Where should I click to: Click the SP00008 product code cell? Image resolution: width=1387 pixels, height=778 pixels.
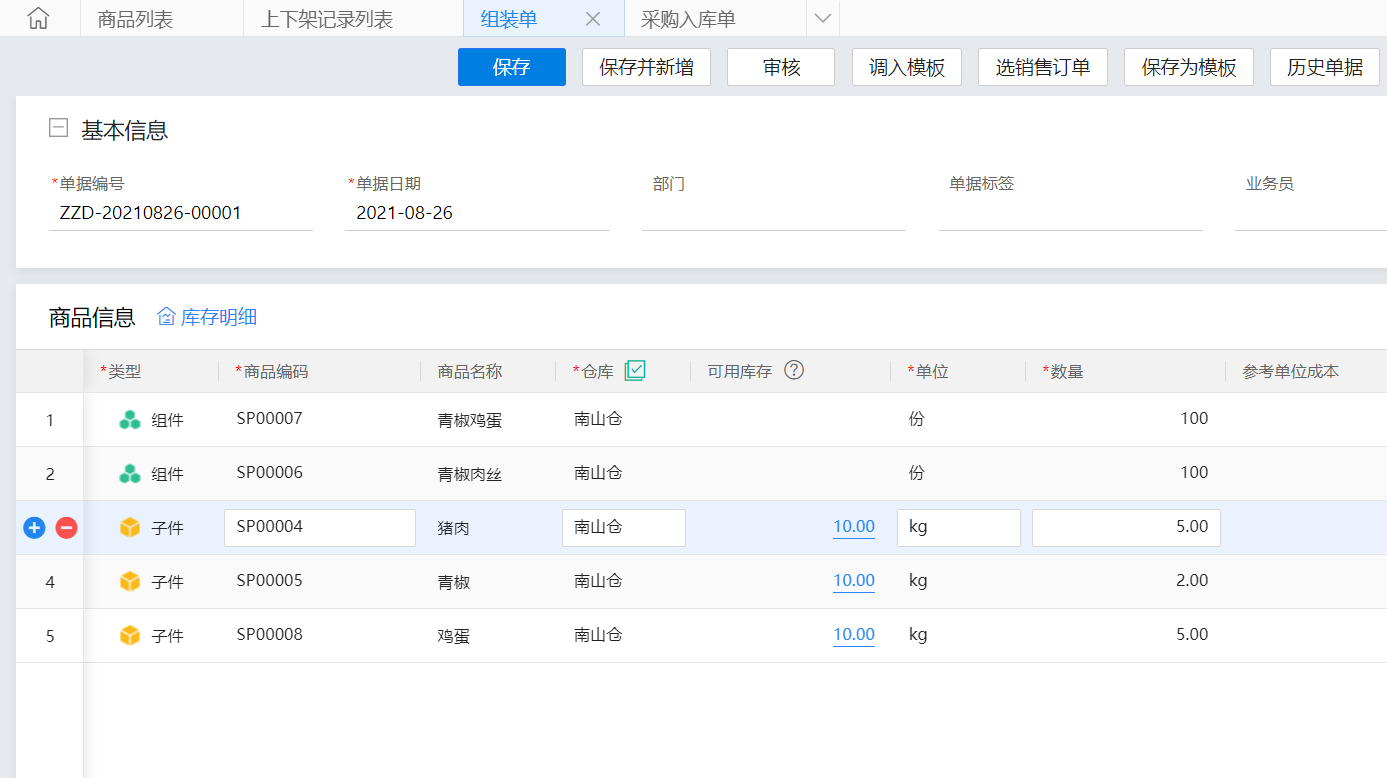coord(269,635)
